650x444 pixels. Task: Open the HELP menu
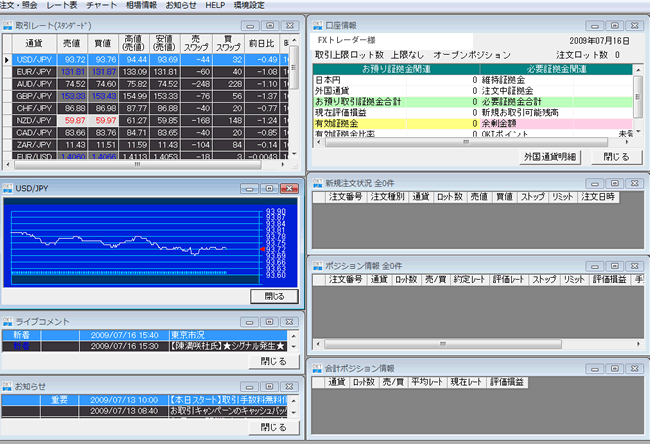point(215,5)
